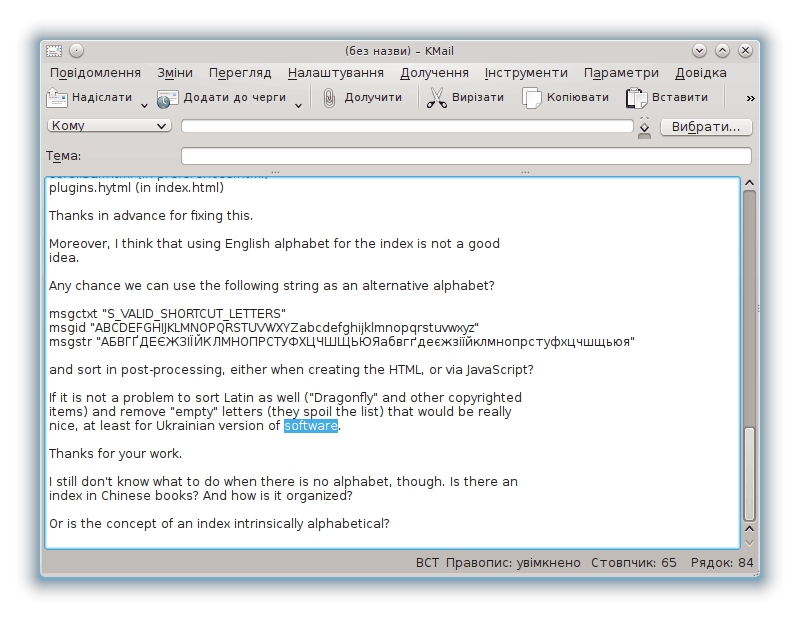Open the Повідомлення menu

coord(95,73)
